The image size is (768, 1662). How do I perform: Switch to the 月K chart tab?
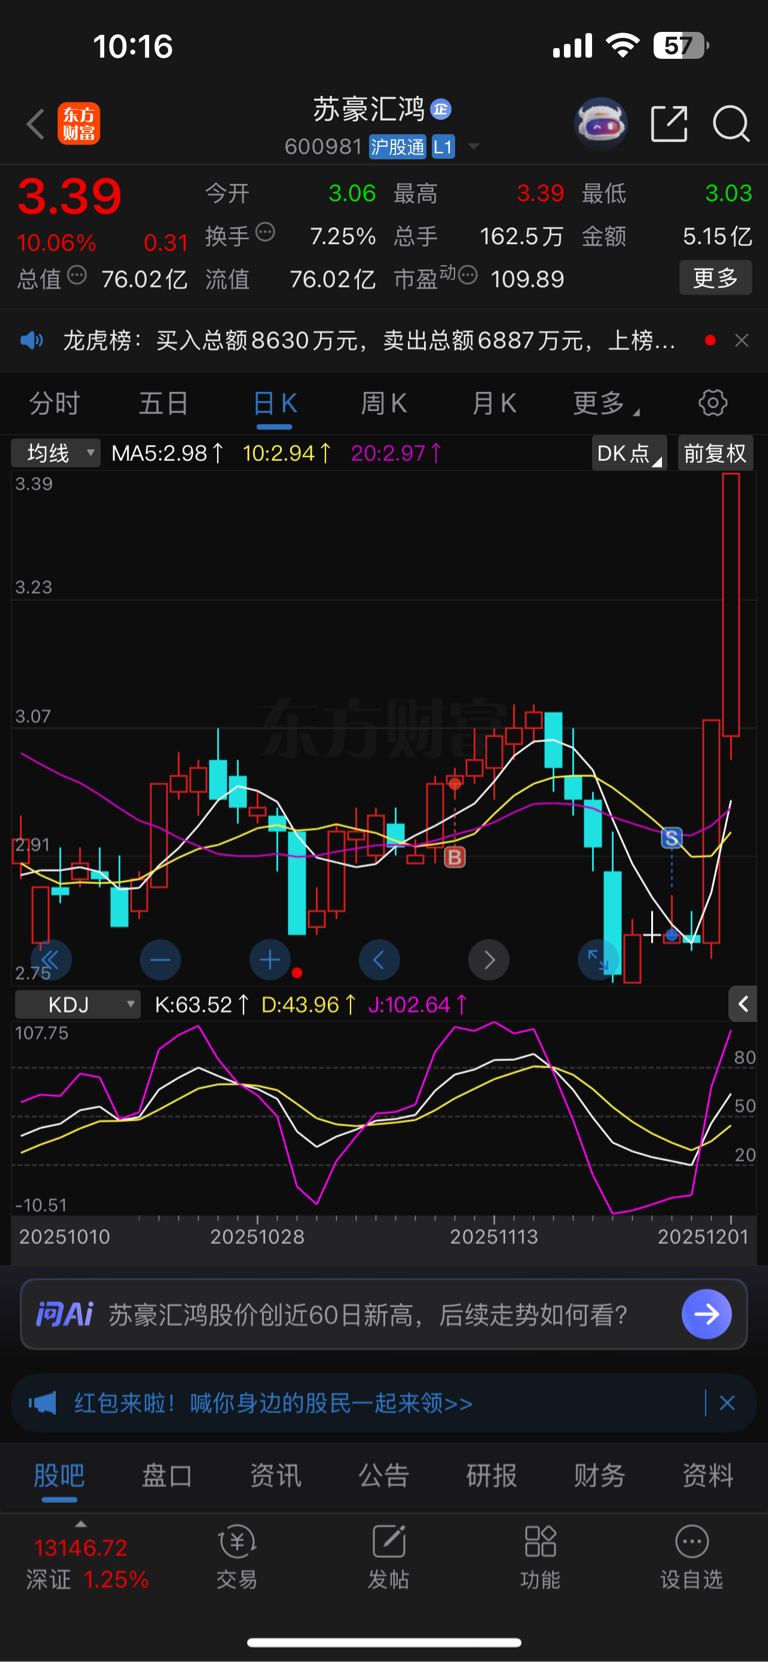pyautogui.click(x=494, y=403)
